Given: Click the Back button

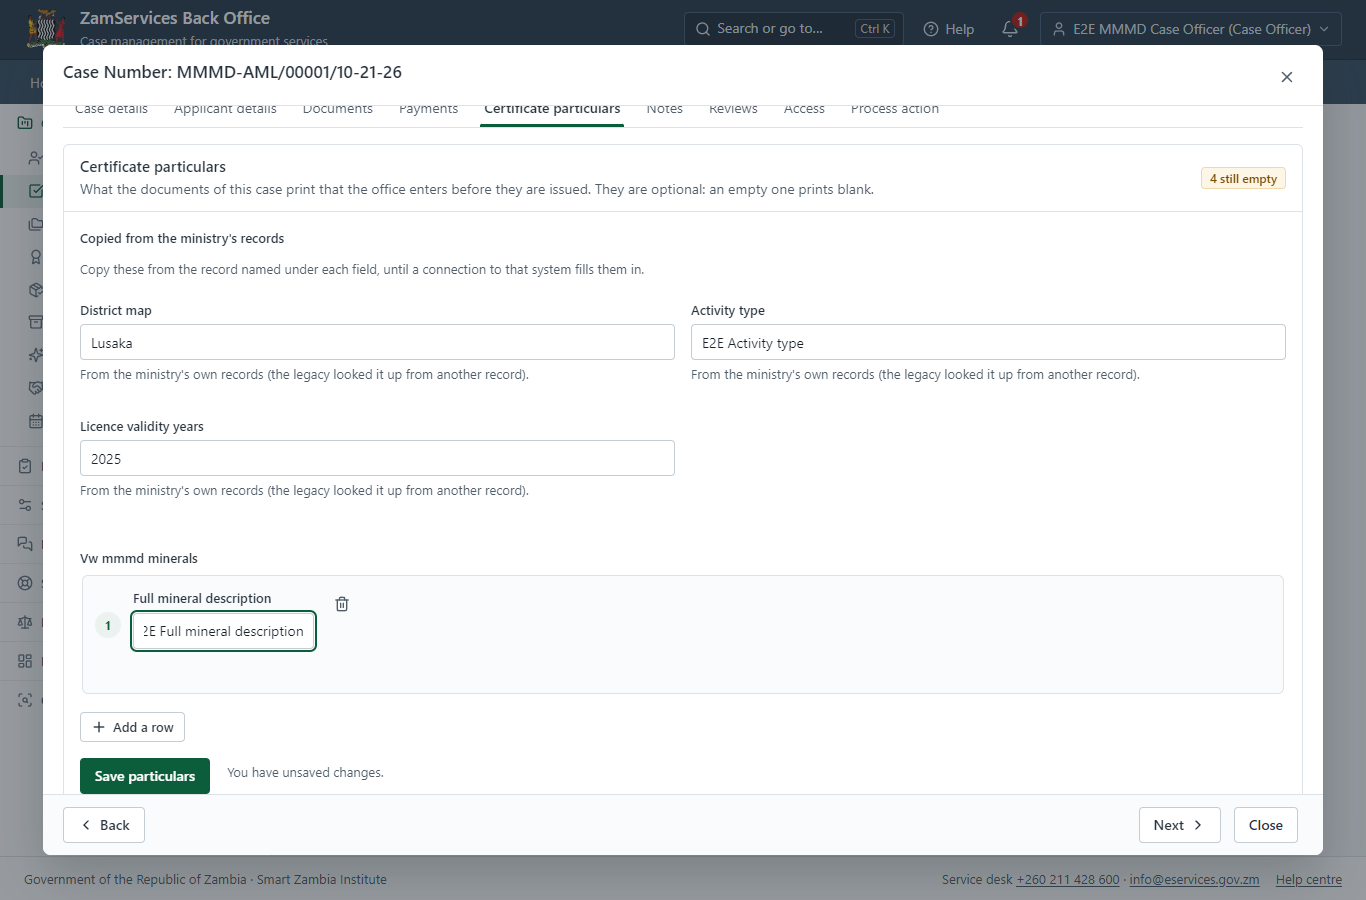Looking at the screenshot, I should point(104,825).
